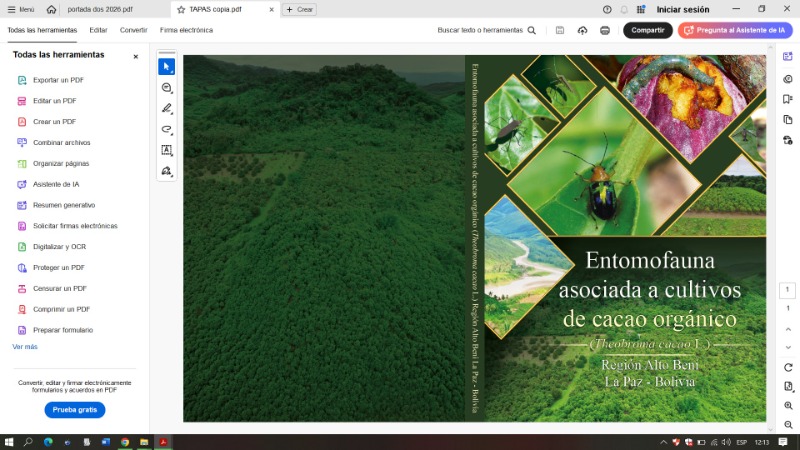Choose the add comment tool
This screenshot has height=450, width=800.
166,88
